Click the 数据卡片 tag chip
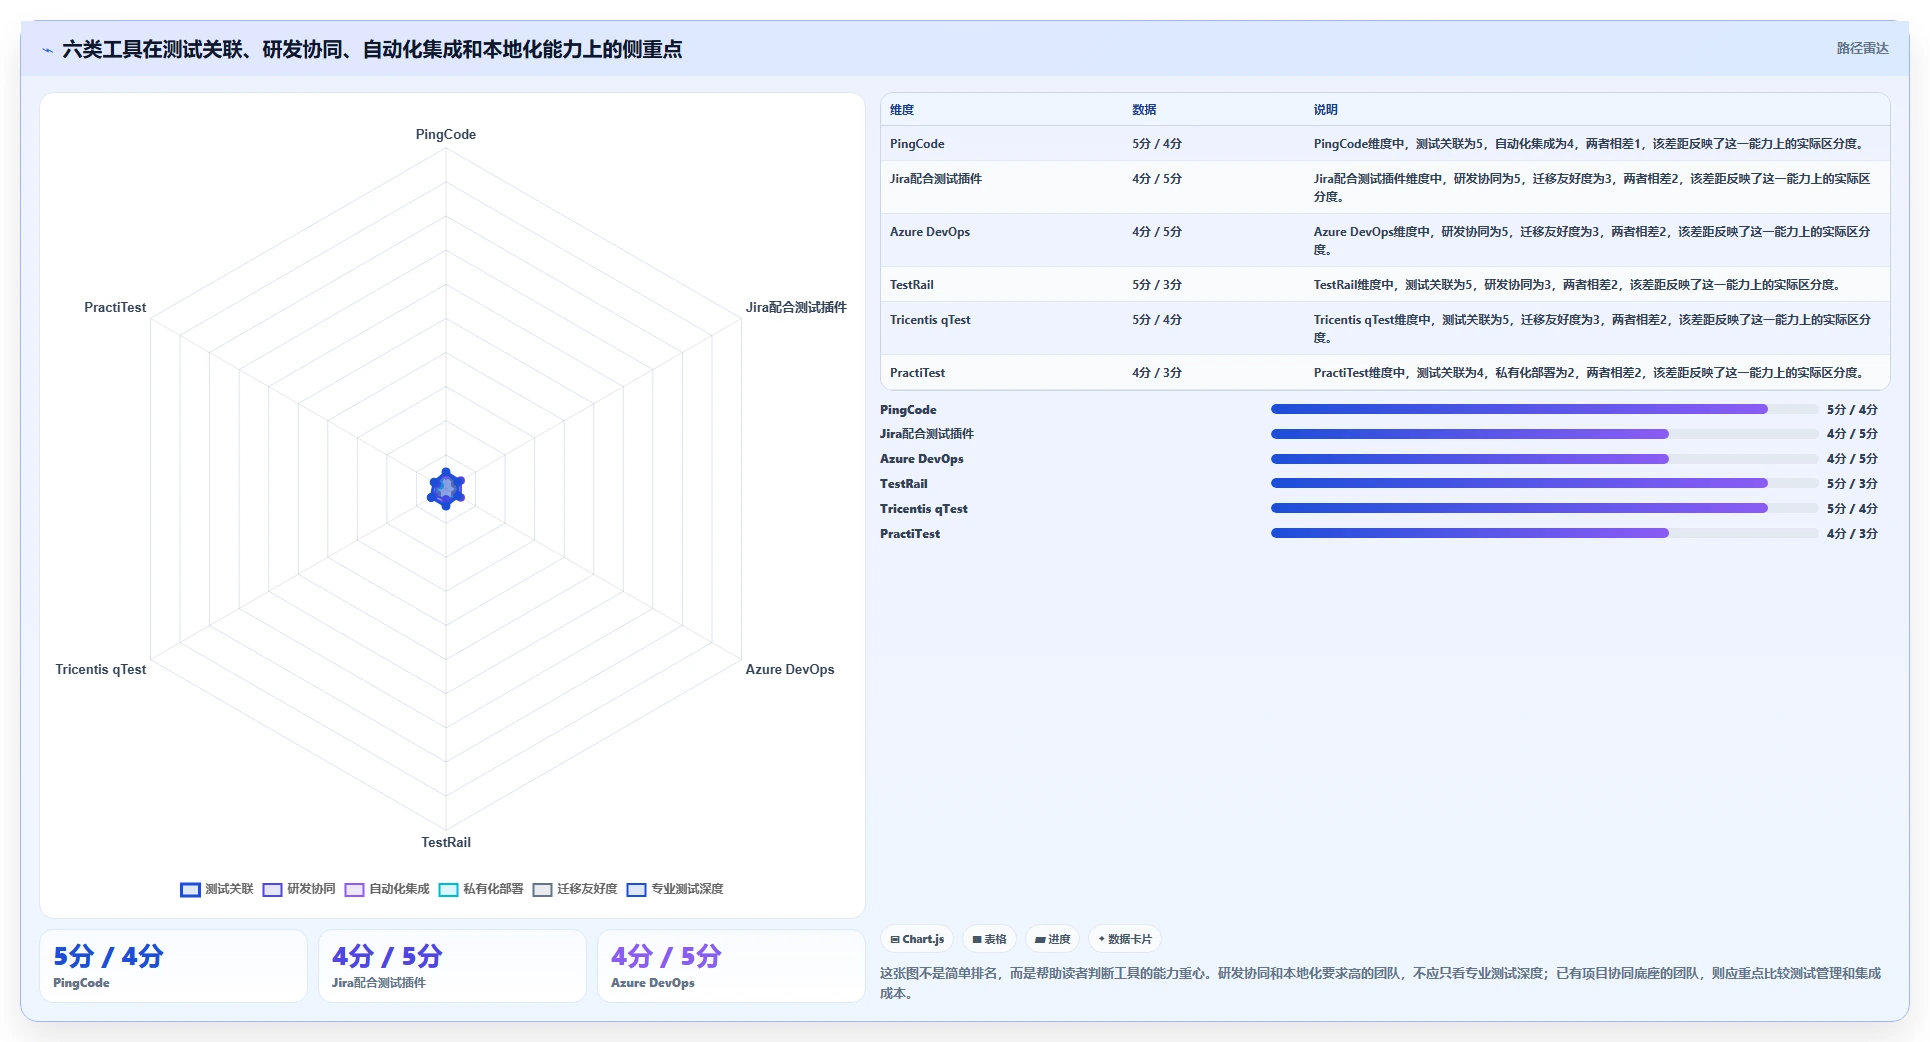This screenshot has width=1930, height=1042. (1125, 939)
